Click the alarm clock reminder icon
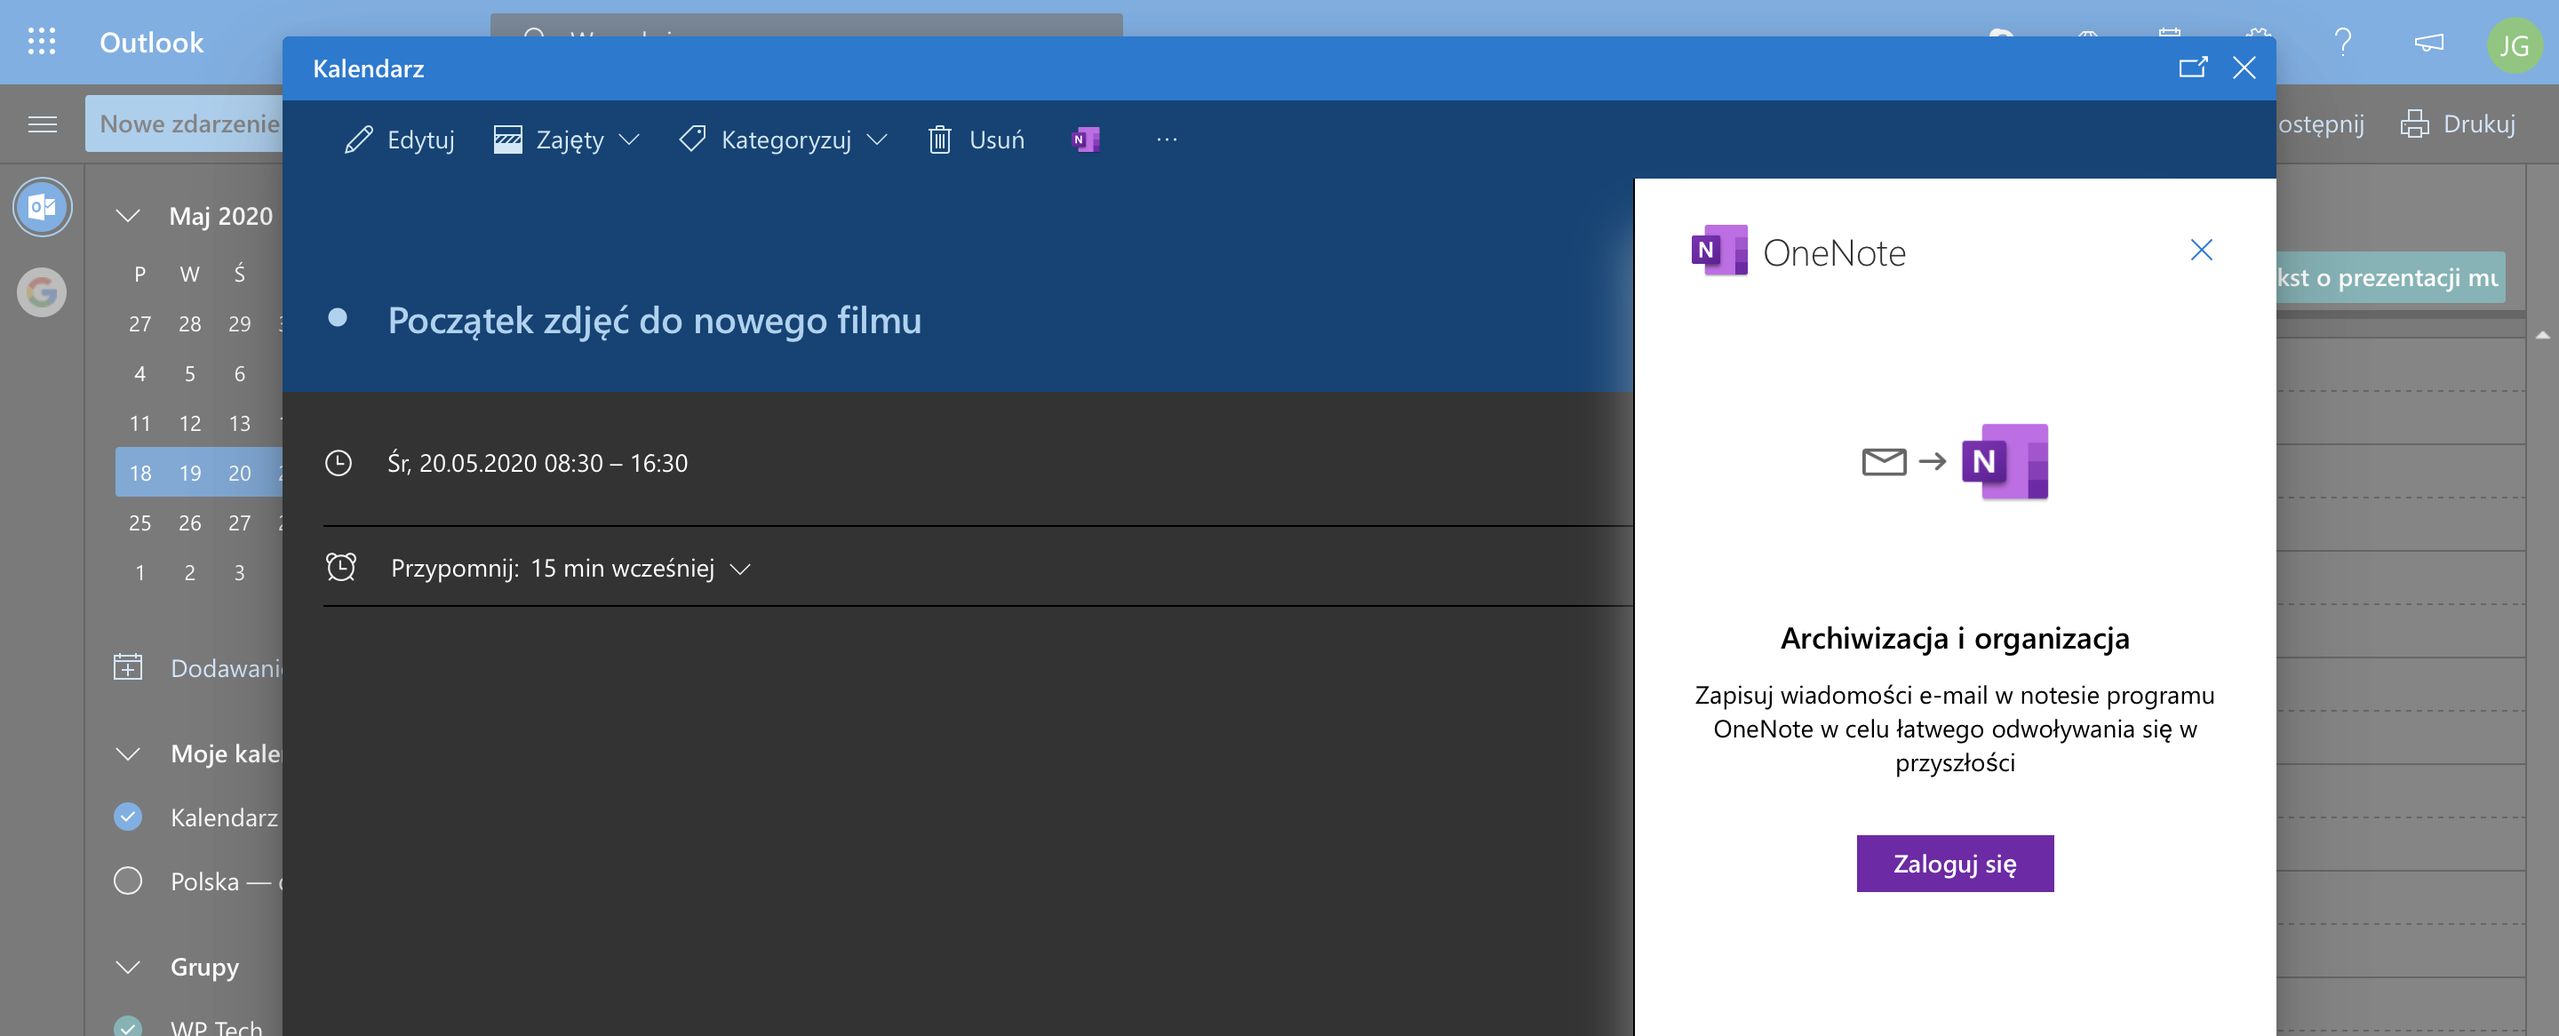This screenshot has width=2559, height=1036. coord(341,567)
